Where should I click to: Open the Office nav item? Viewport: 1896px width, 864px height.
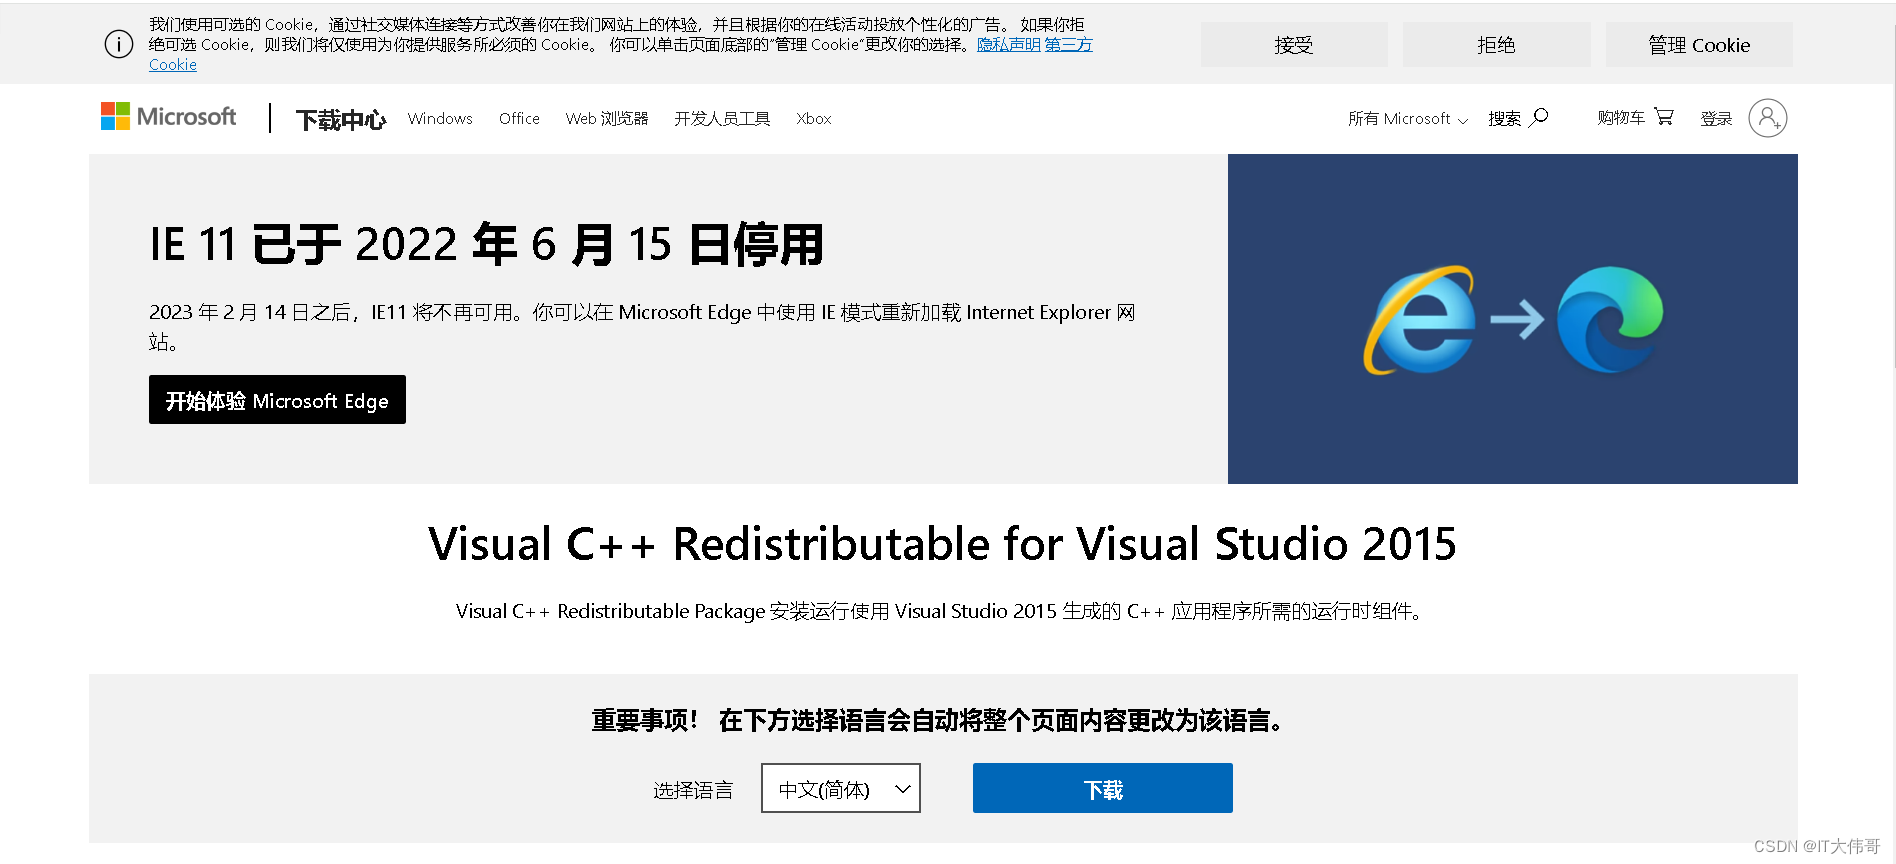[x=519, y=118]
